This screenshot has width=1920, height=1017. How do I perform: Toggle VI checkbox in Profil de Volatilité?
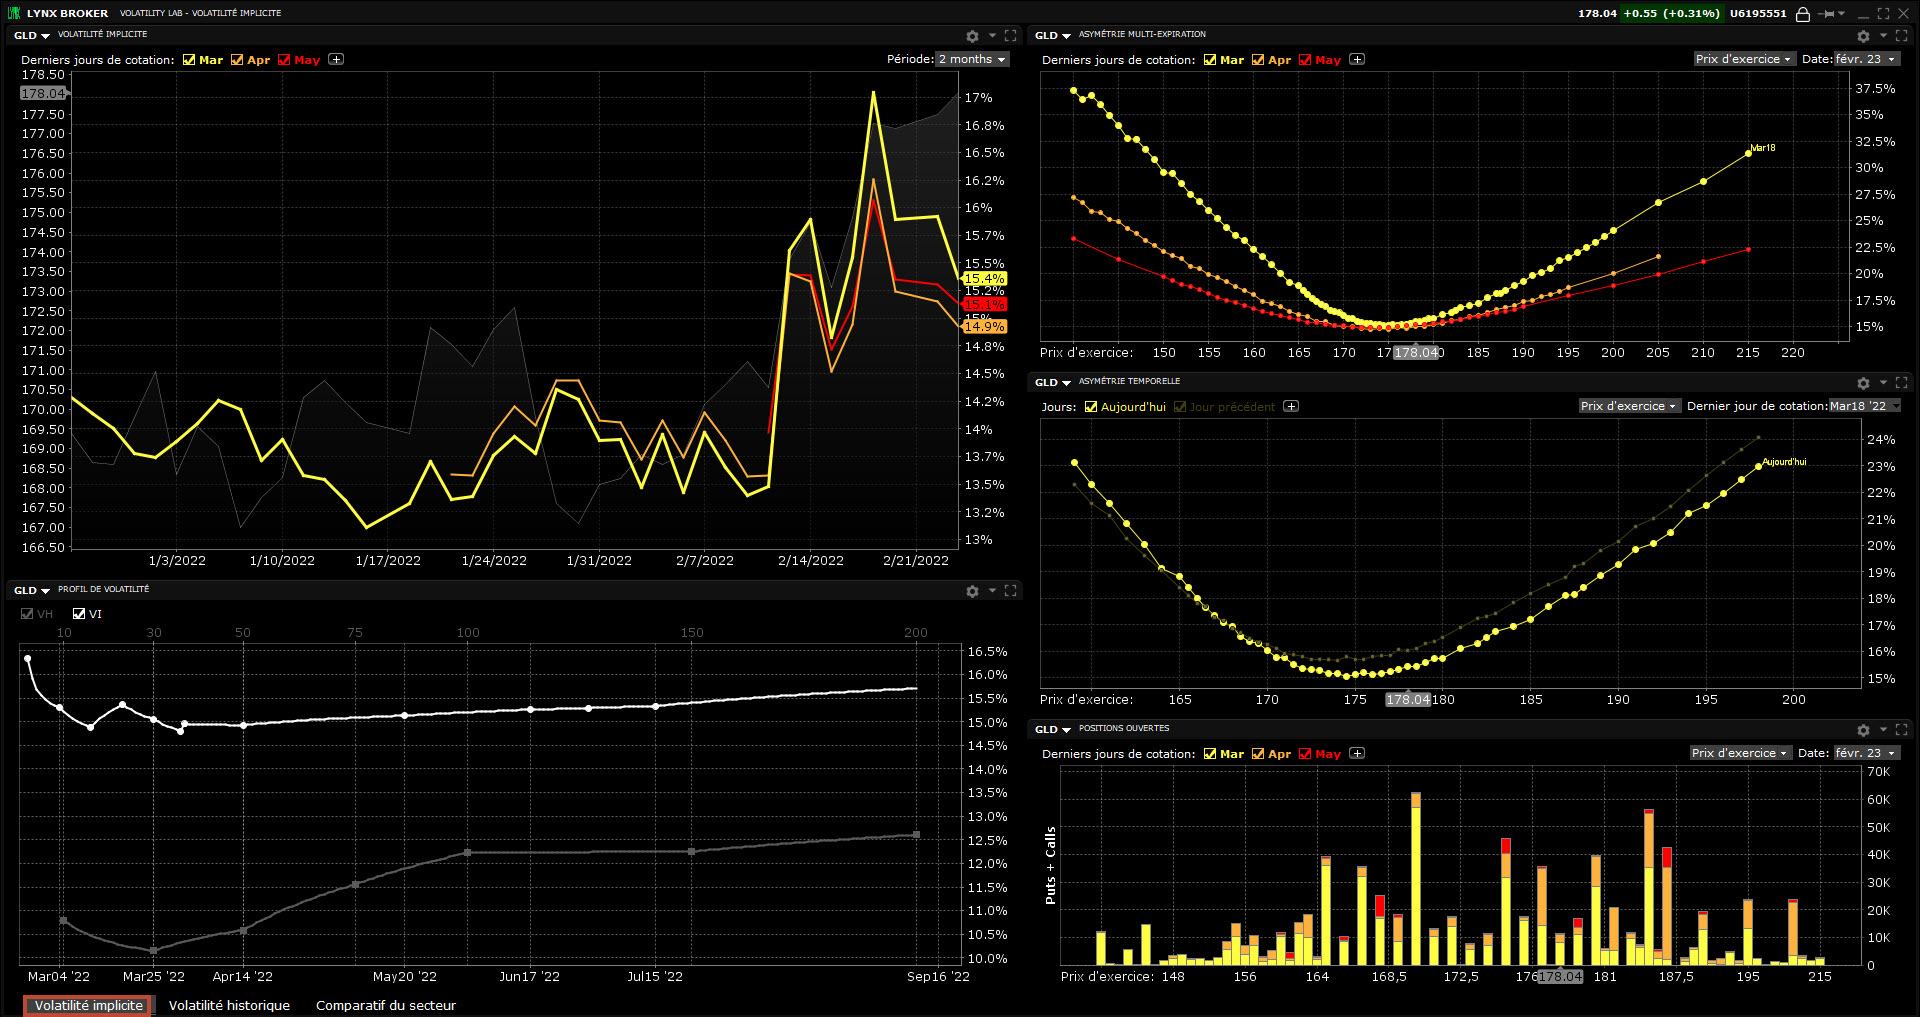(79, 613)
